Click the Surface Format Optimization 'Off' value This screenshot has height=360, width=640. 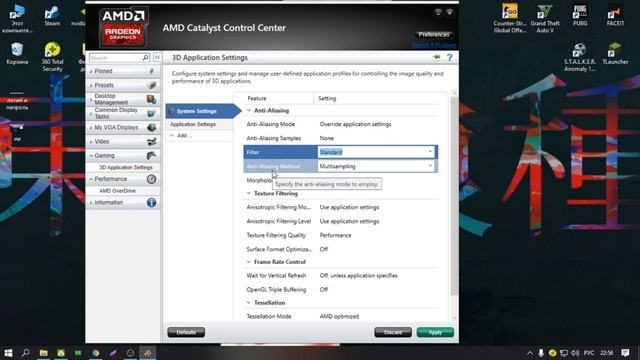pos(324,249)
